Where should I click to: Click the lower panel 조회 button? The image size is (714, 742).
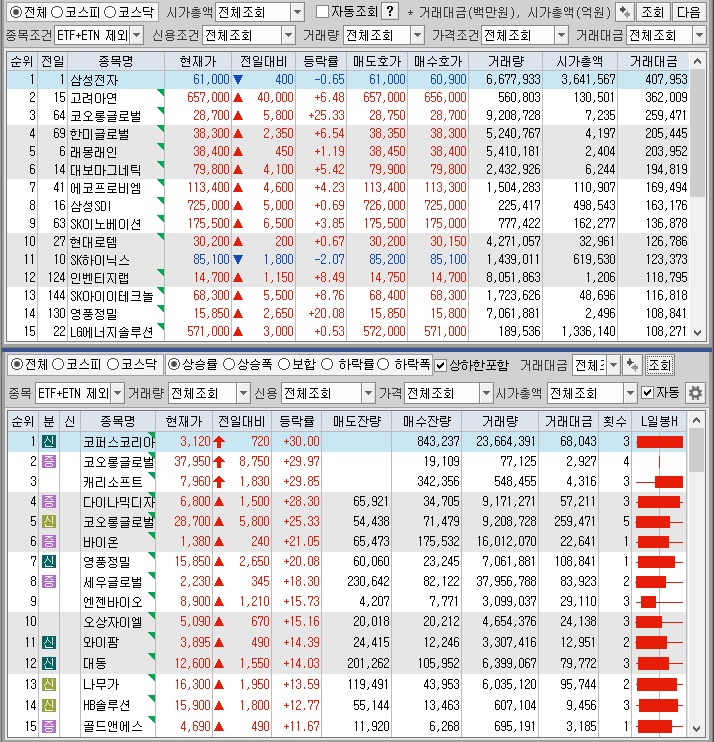click(x=660, y=365)
